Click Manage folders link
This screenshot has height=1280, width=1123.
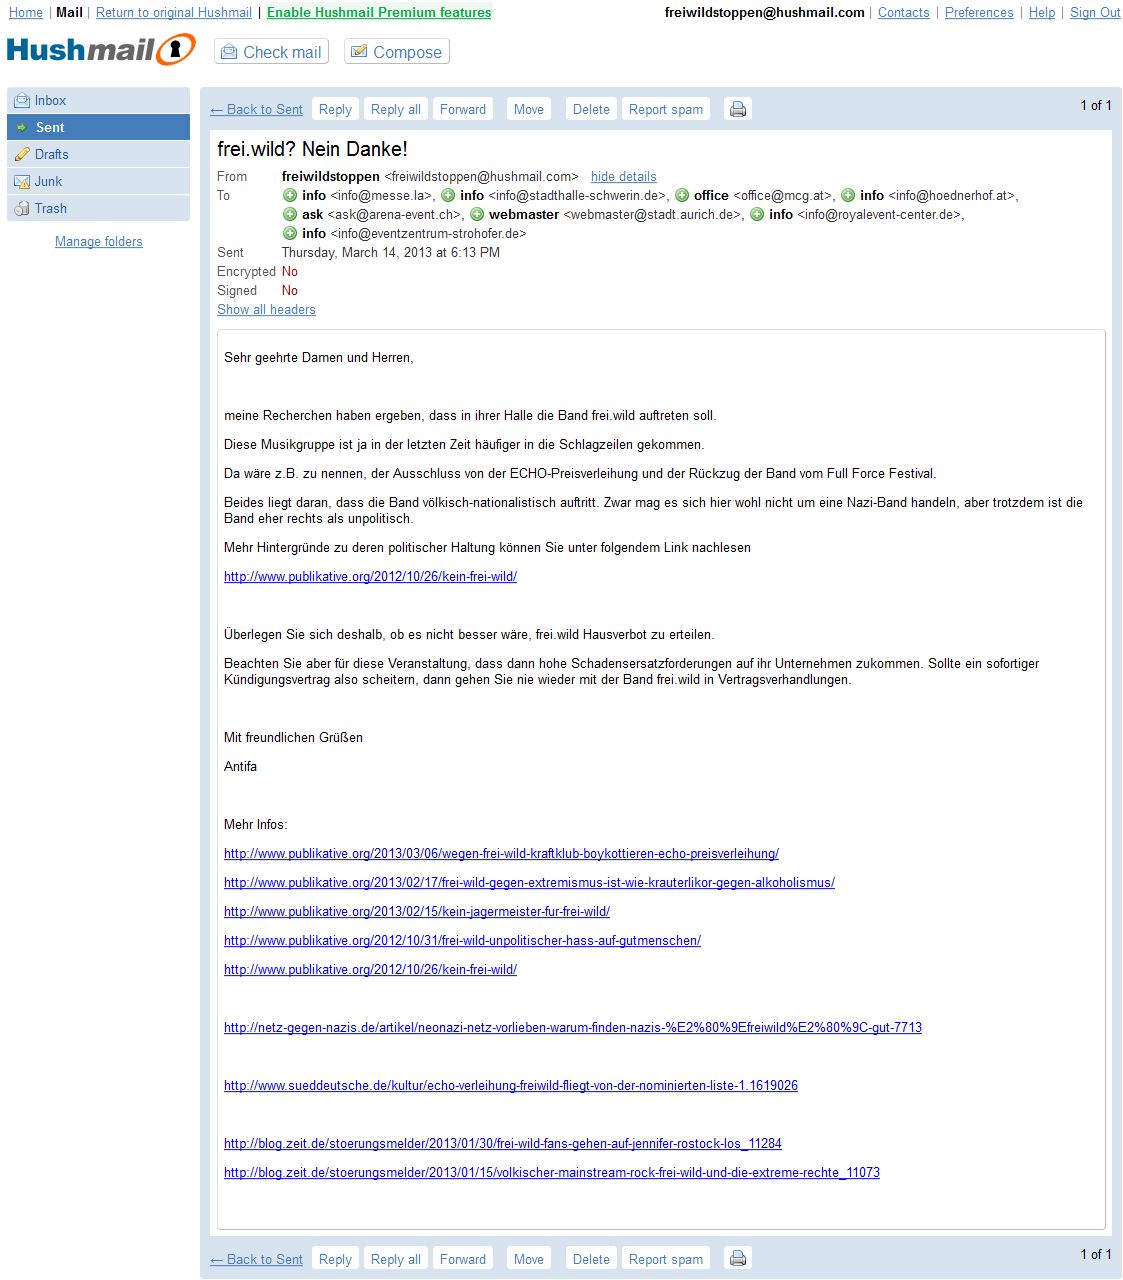pos(98,242)
